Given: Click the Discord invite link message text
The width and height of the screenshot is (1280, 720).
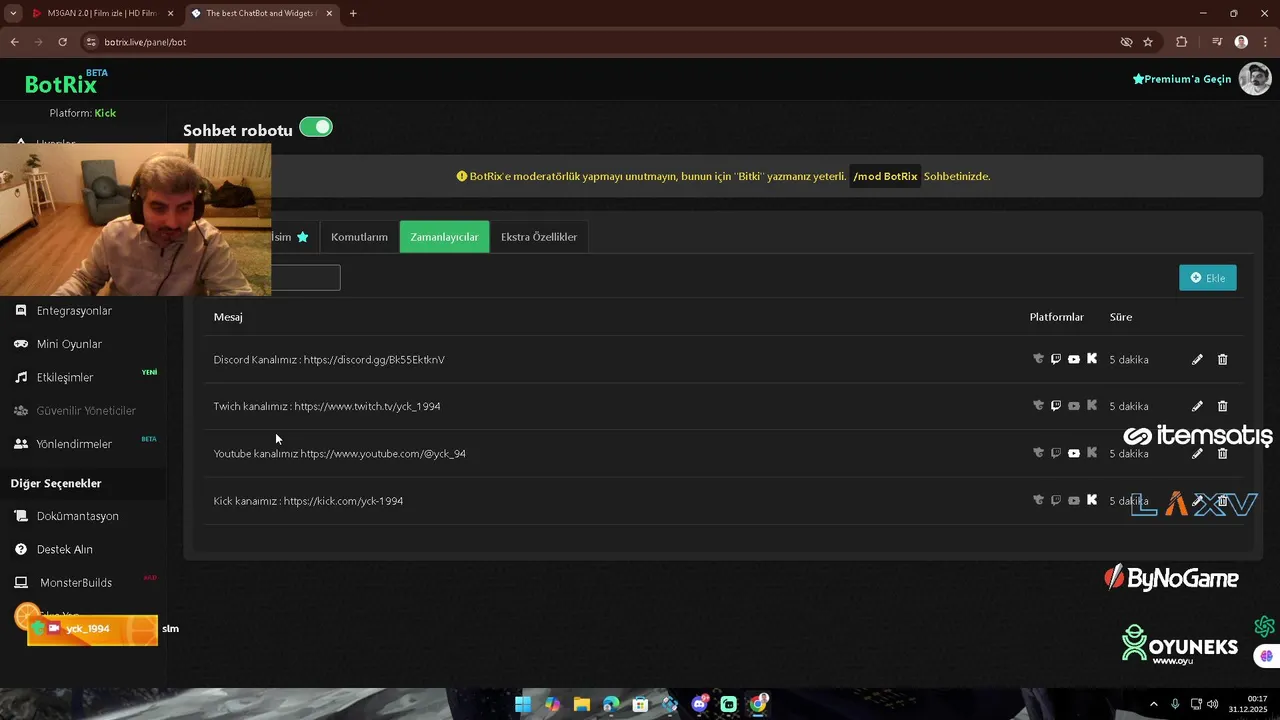Looking at the screenshot, I should pos(329,359).
